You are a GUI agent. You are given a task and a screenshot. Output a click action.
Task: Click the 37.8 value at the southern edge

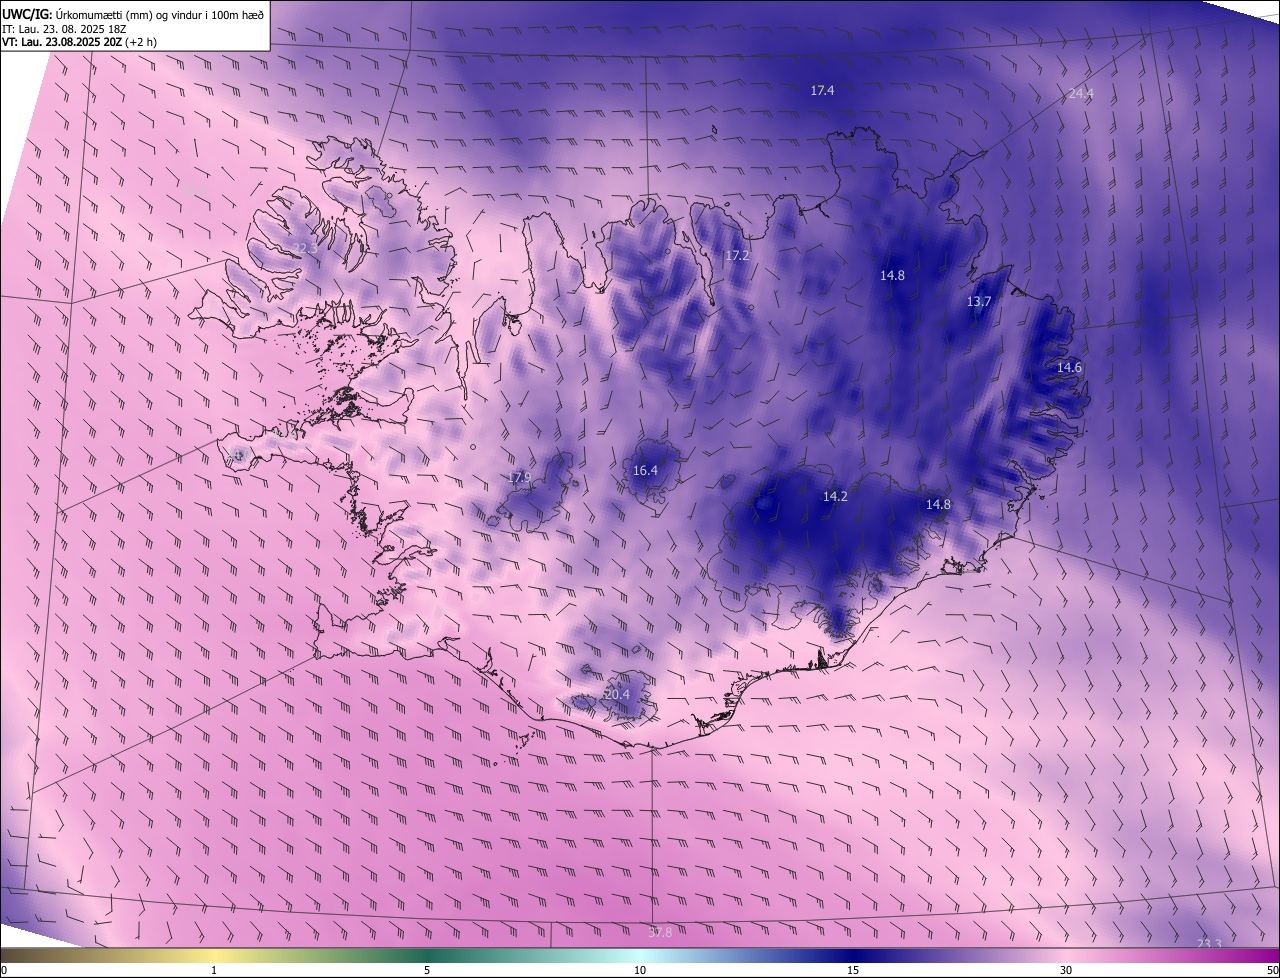(660, 932)
